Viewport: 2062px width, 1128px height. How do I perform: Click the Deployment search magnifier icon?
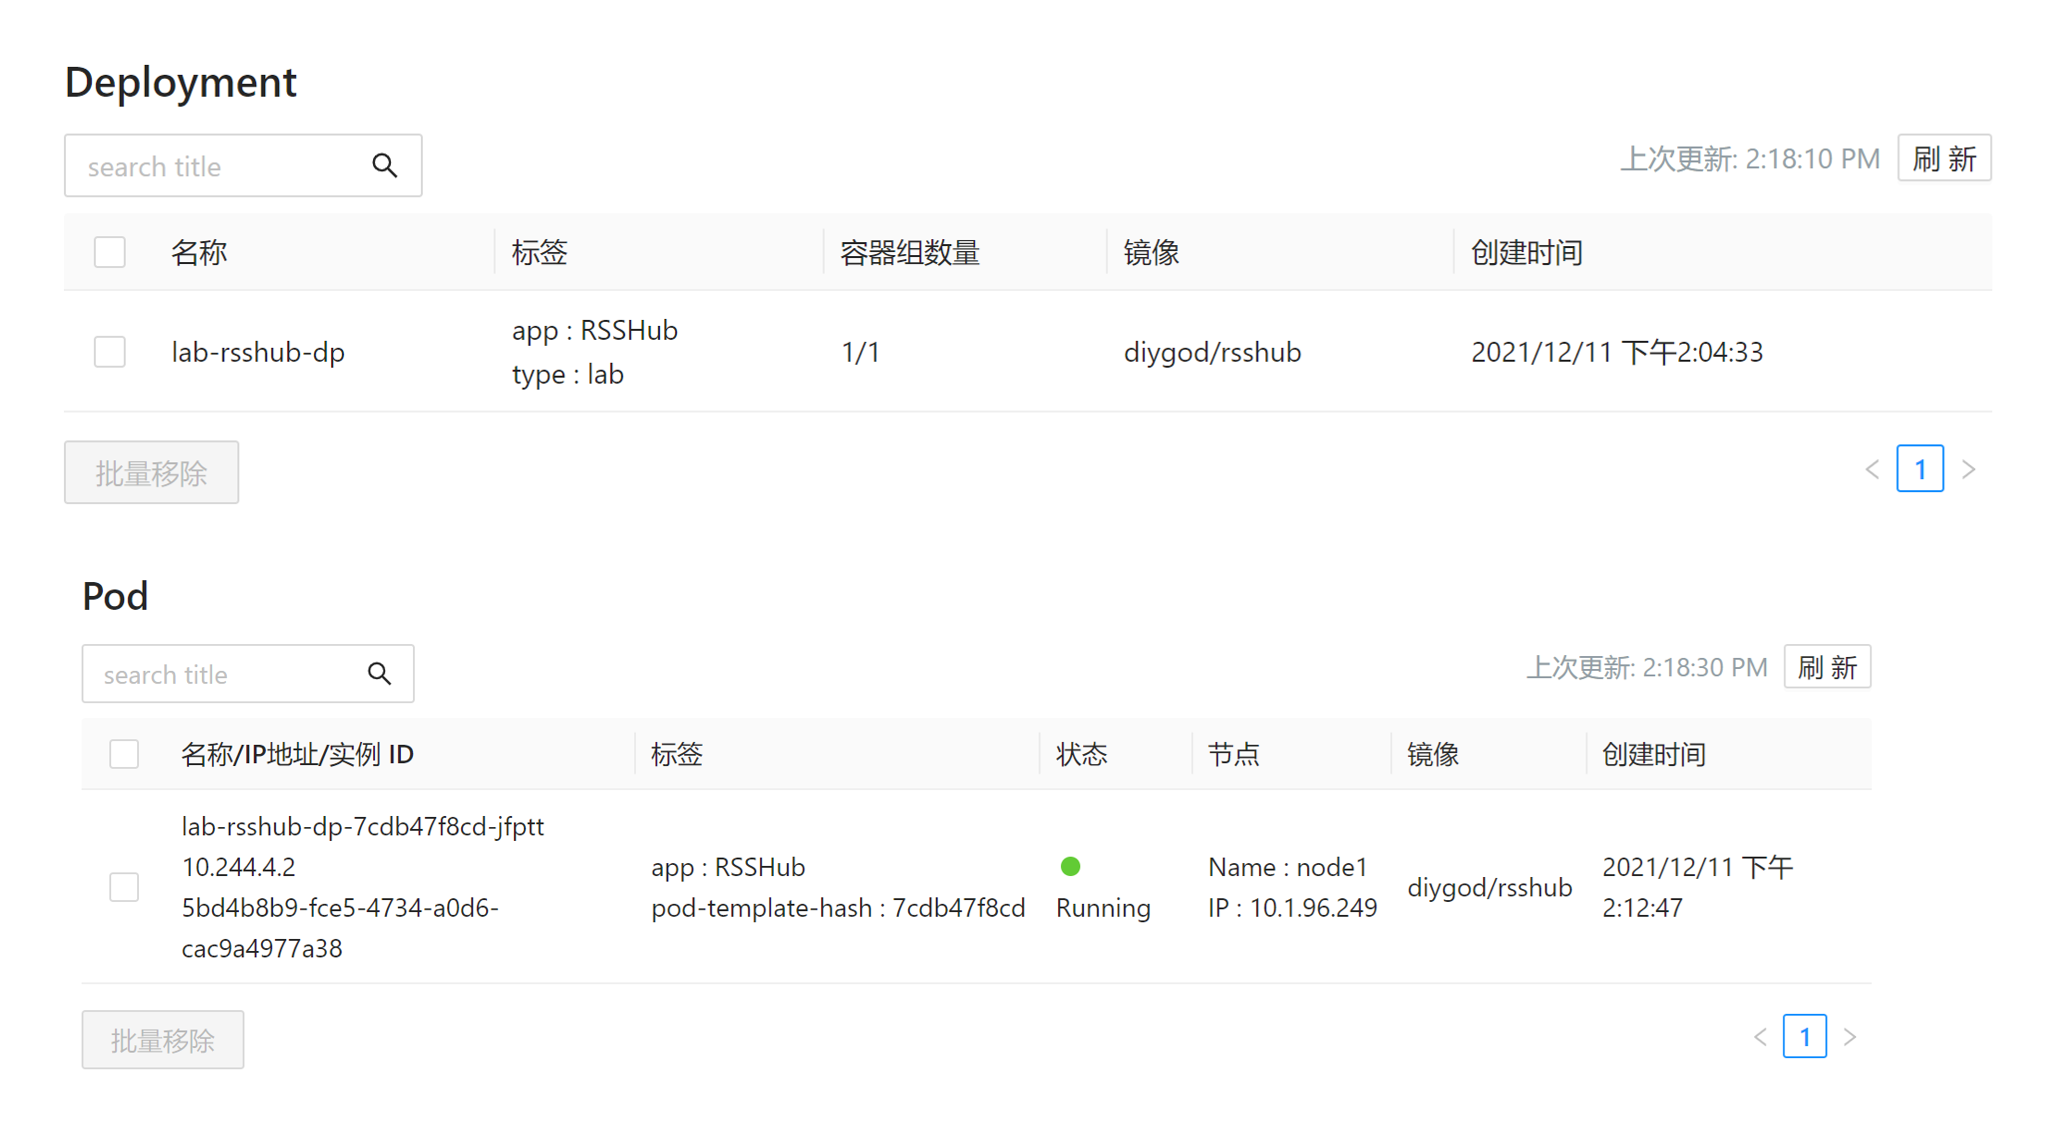coord(385,166)
